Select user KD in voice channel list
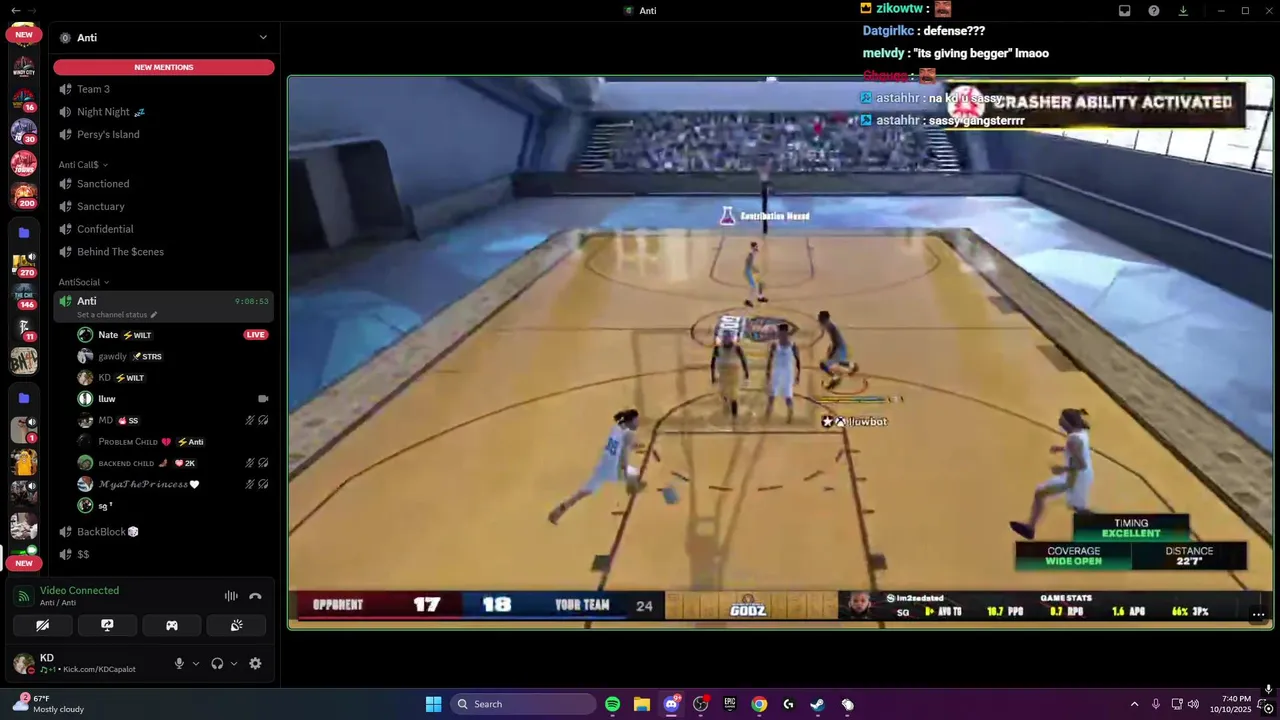 tap(172, 378)
